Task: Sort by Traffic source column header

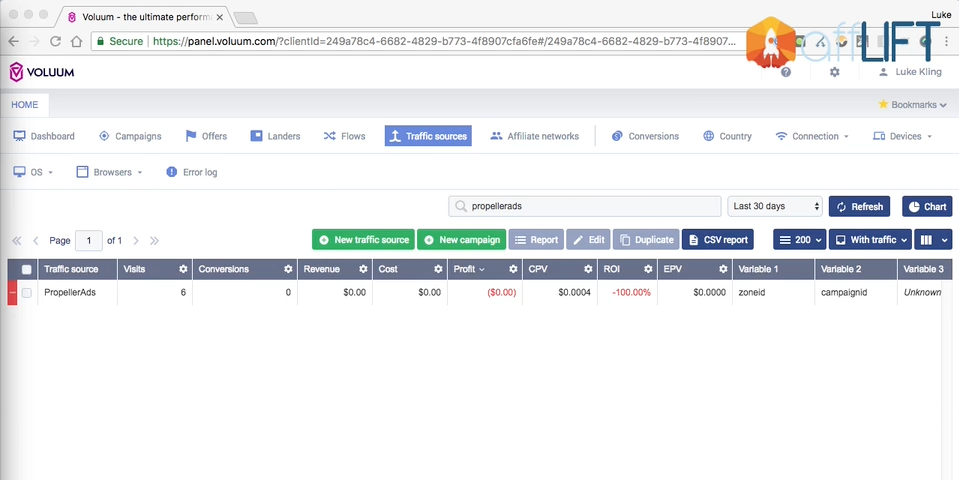Action: (71, 269)
